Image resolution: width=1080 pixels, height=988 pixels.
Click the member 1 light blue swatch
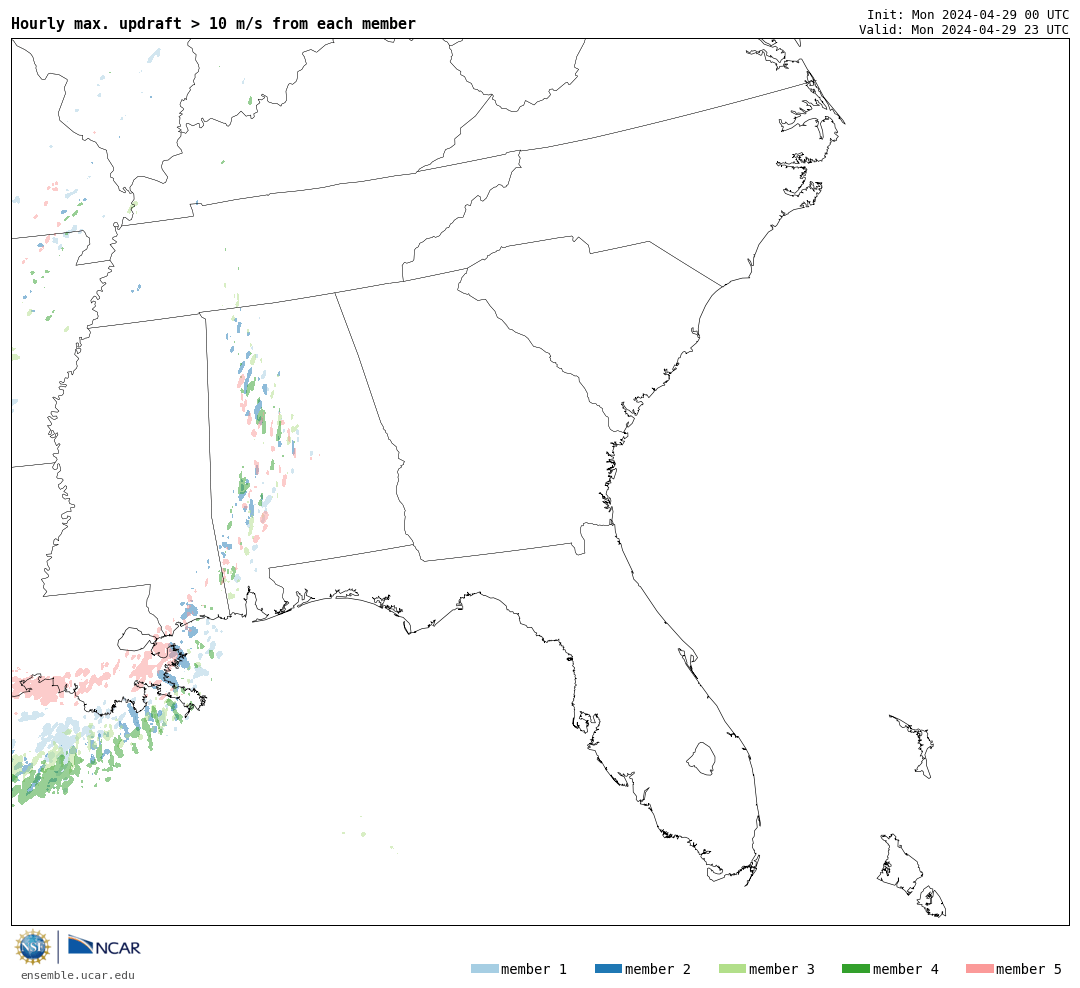[484, 969]
